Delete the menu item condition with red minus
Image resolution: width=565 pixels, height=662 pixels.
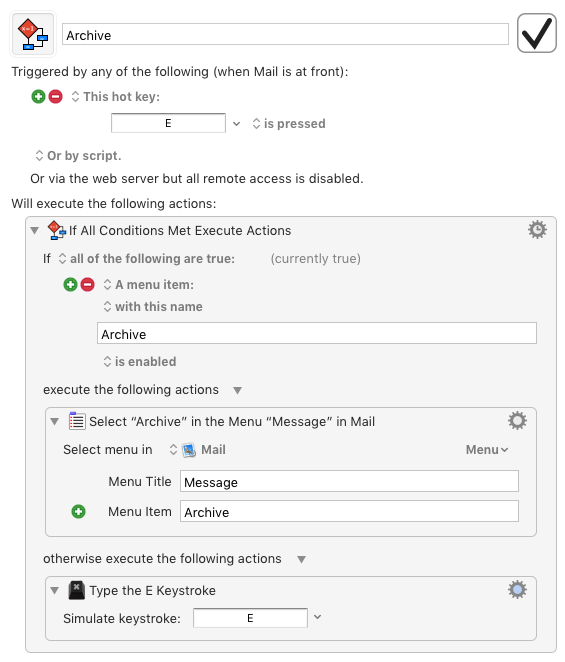click(87, 285)
